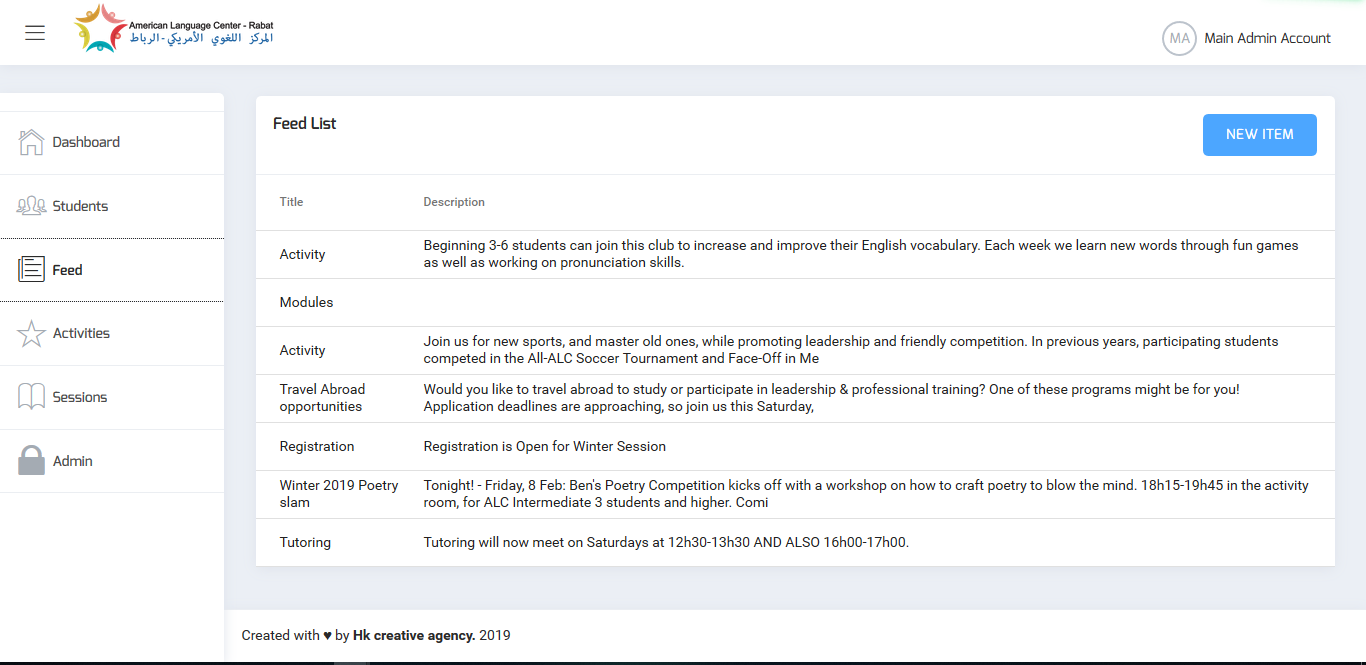Open the hamburger menu icon
Image resolution: width=1366 pixels, height=665 pixels.
click(35, 33)
